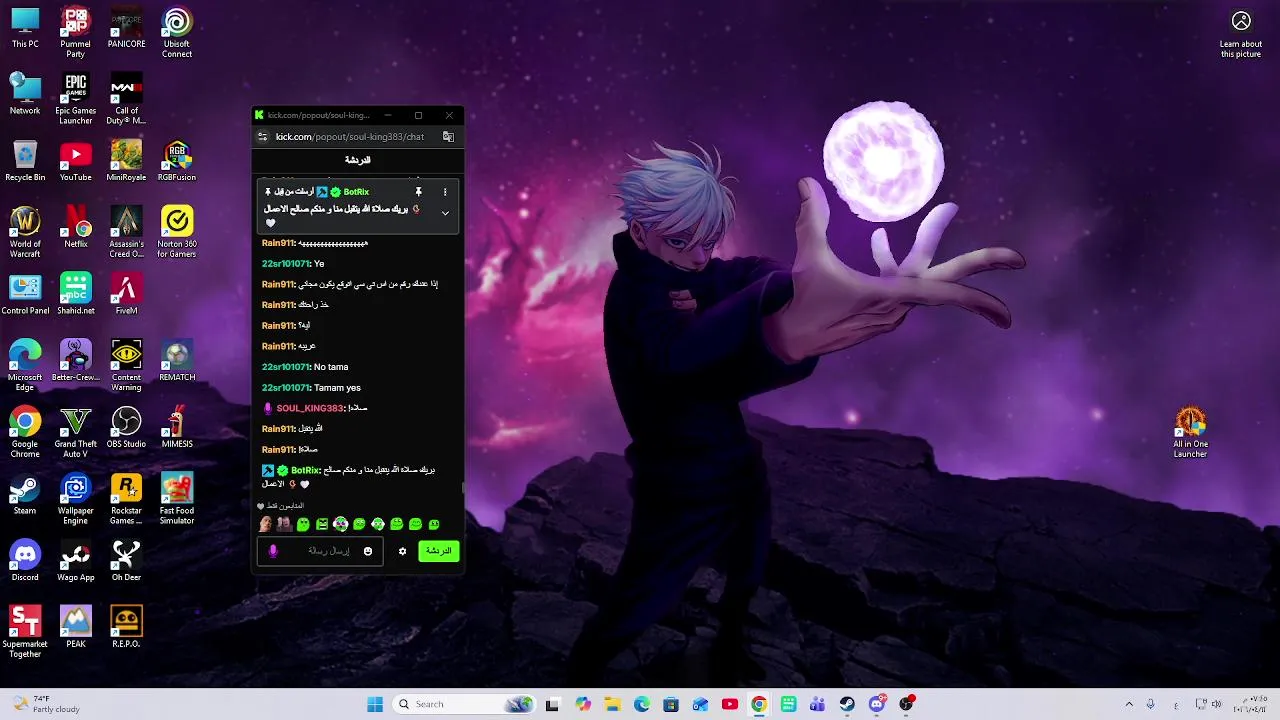Click BotRix name in the bottom chat message
Image resolution: width=1280 pixels, height=720 pixels.
tap(305, 470)
